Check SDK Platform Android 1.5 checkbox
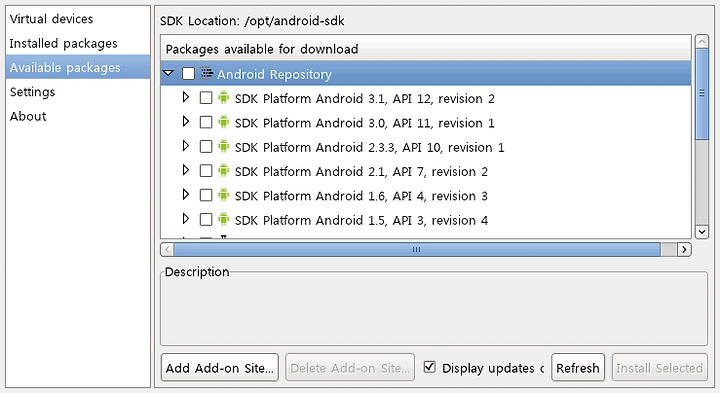This screenshot has width=720, height=393. tap(206, 219)
